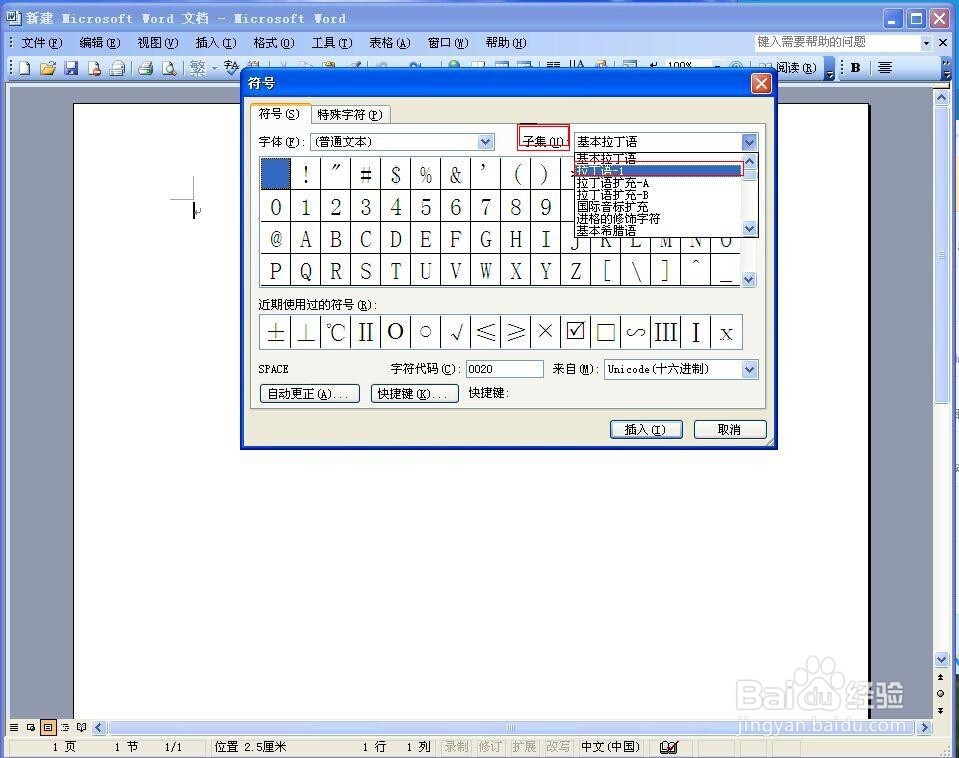The width and height of the screenshot is (959, 758).
Task: Click the 字符代码 code input field
Action: tap(505, 369)
